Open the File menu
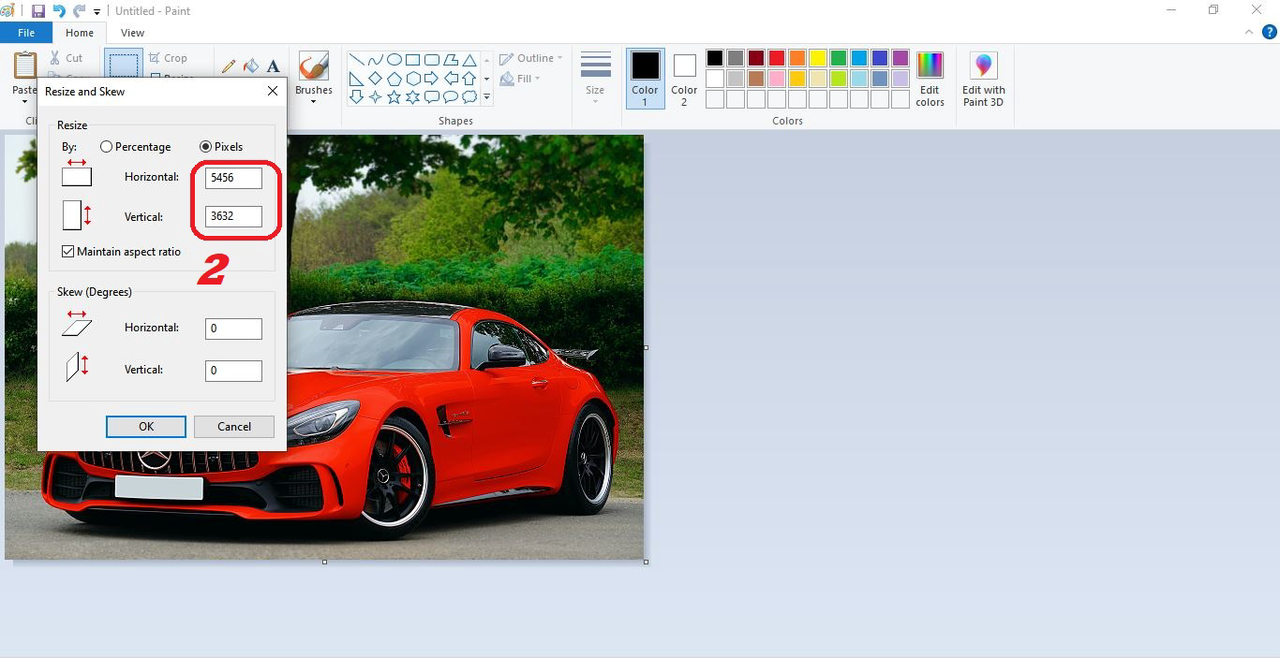Screen dimensions: 1280x658 point(26,33)
